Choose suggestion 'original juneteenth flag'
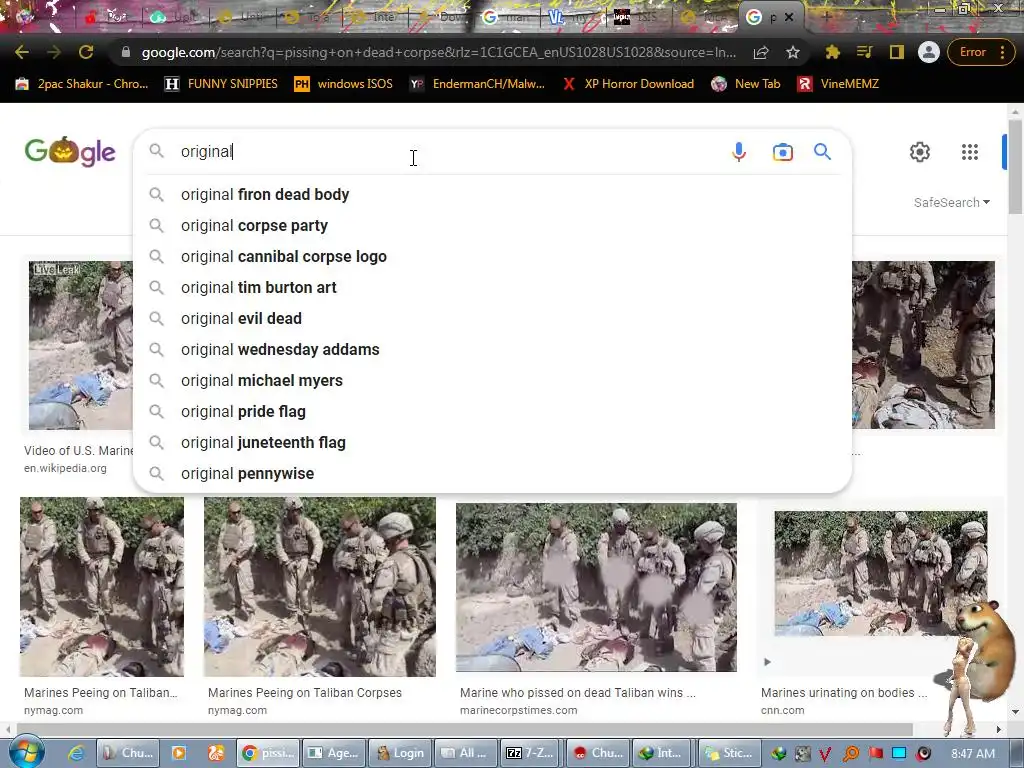Viewport: 1024px width, 768px height. tap(492, 443)
